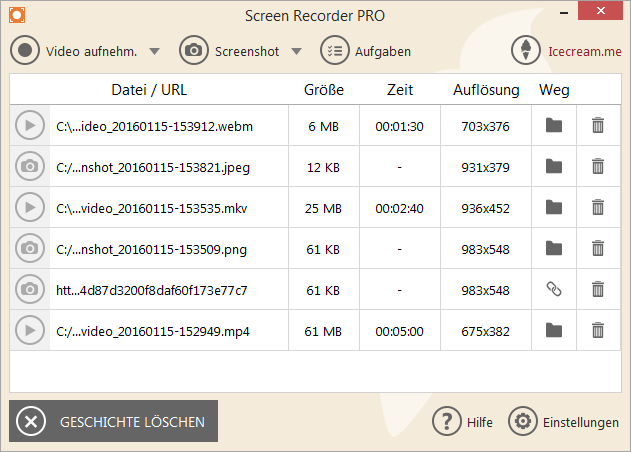Play the 153912.webm video

[x=30, y=126]
